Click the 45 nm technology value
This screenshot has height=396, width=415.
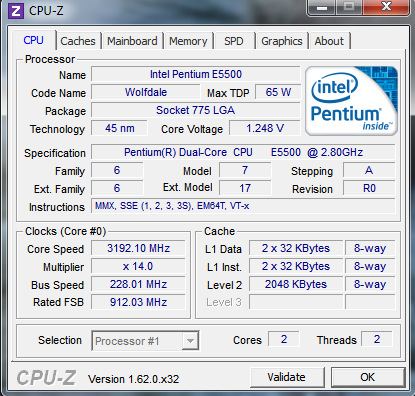pyautogui.click(x=119, y=128)
